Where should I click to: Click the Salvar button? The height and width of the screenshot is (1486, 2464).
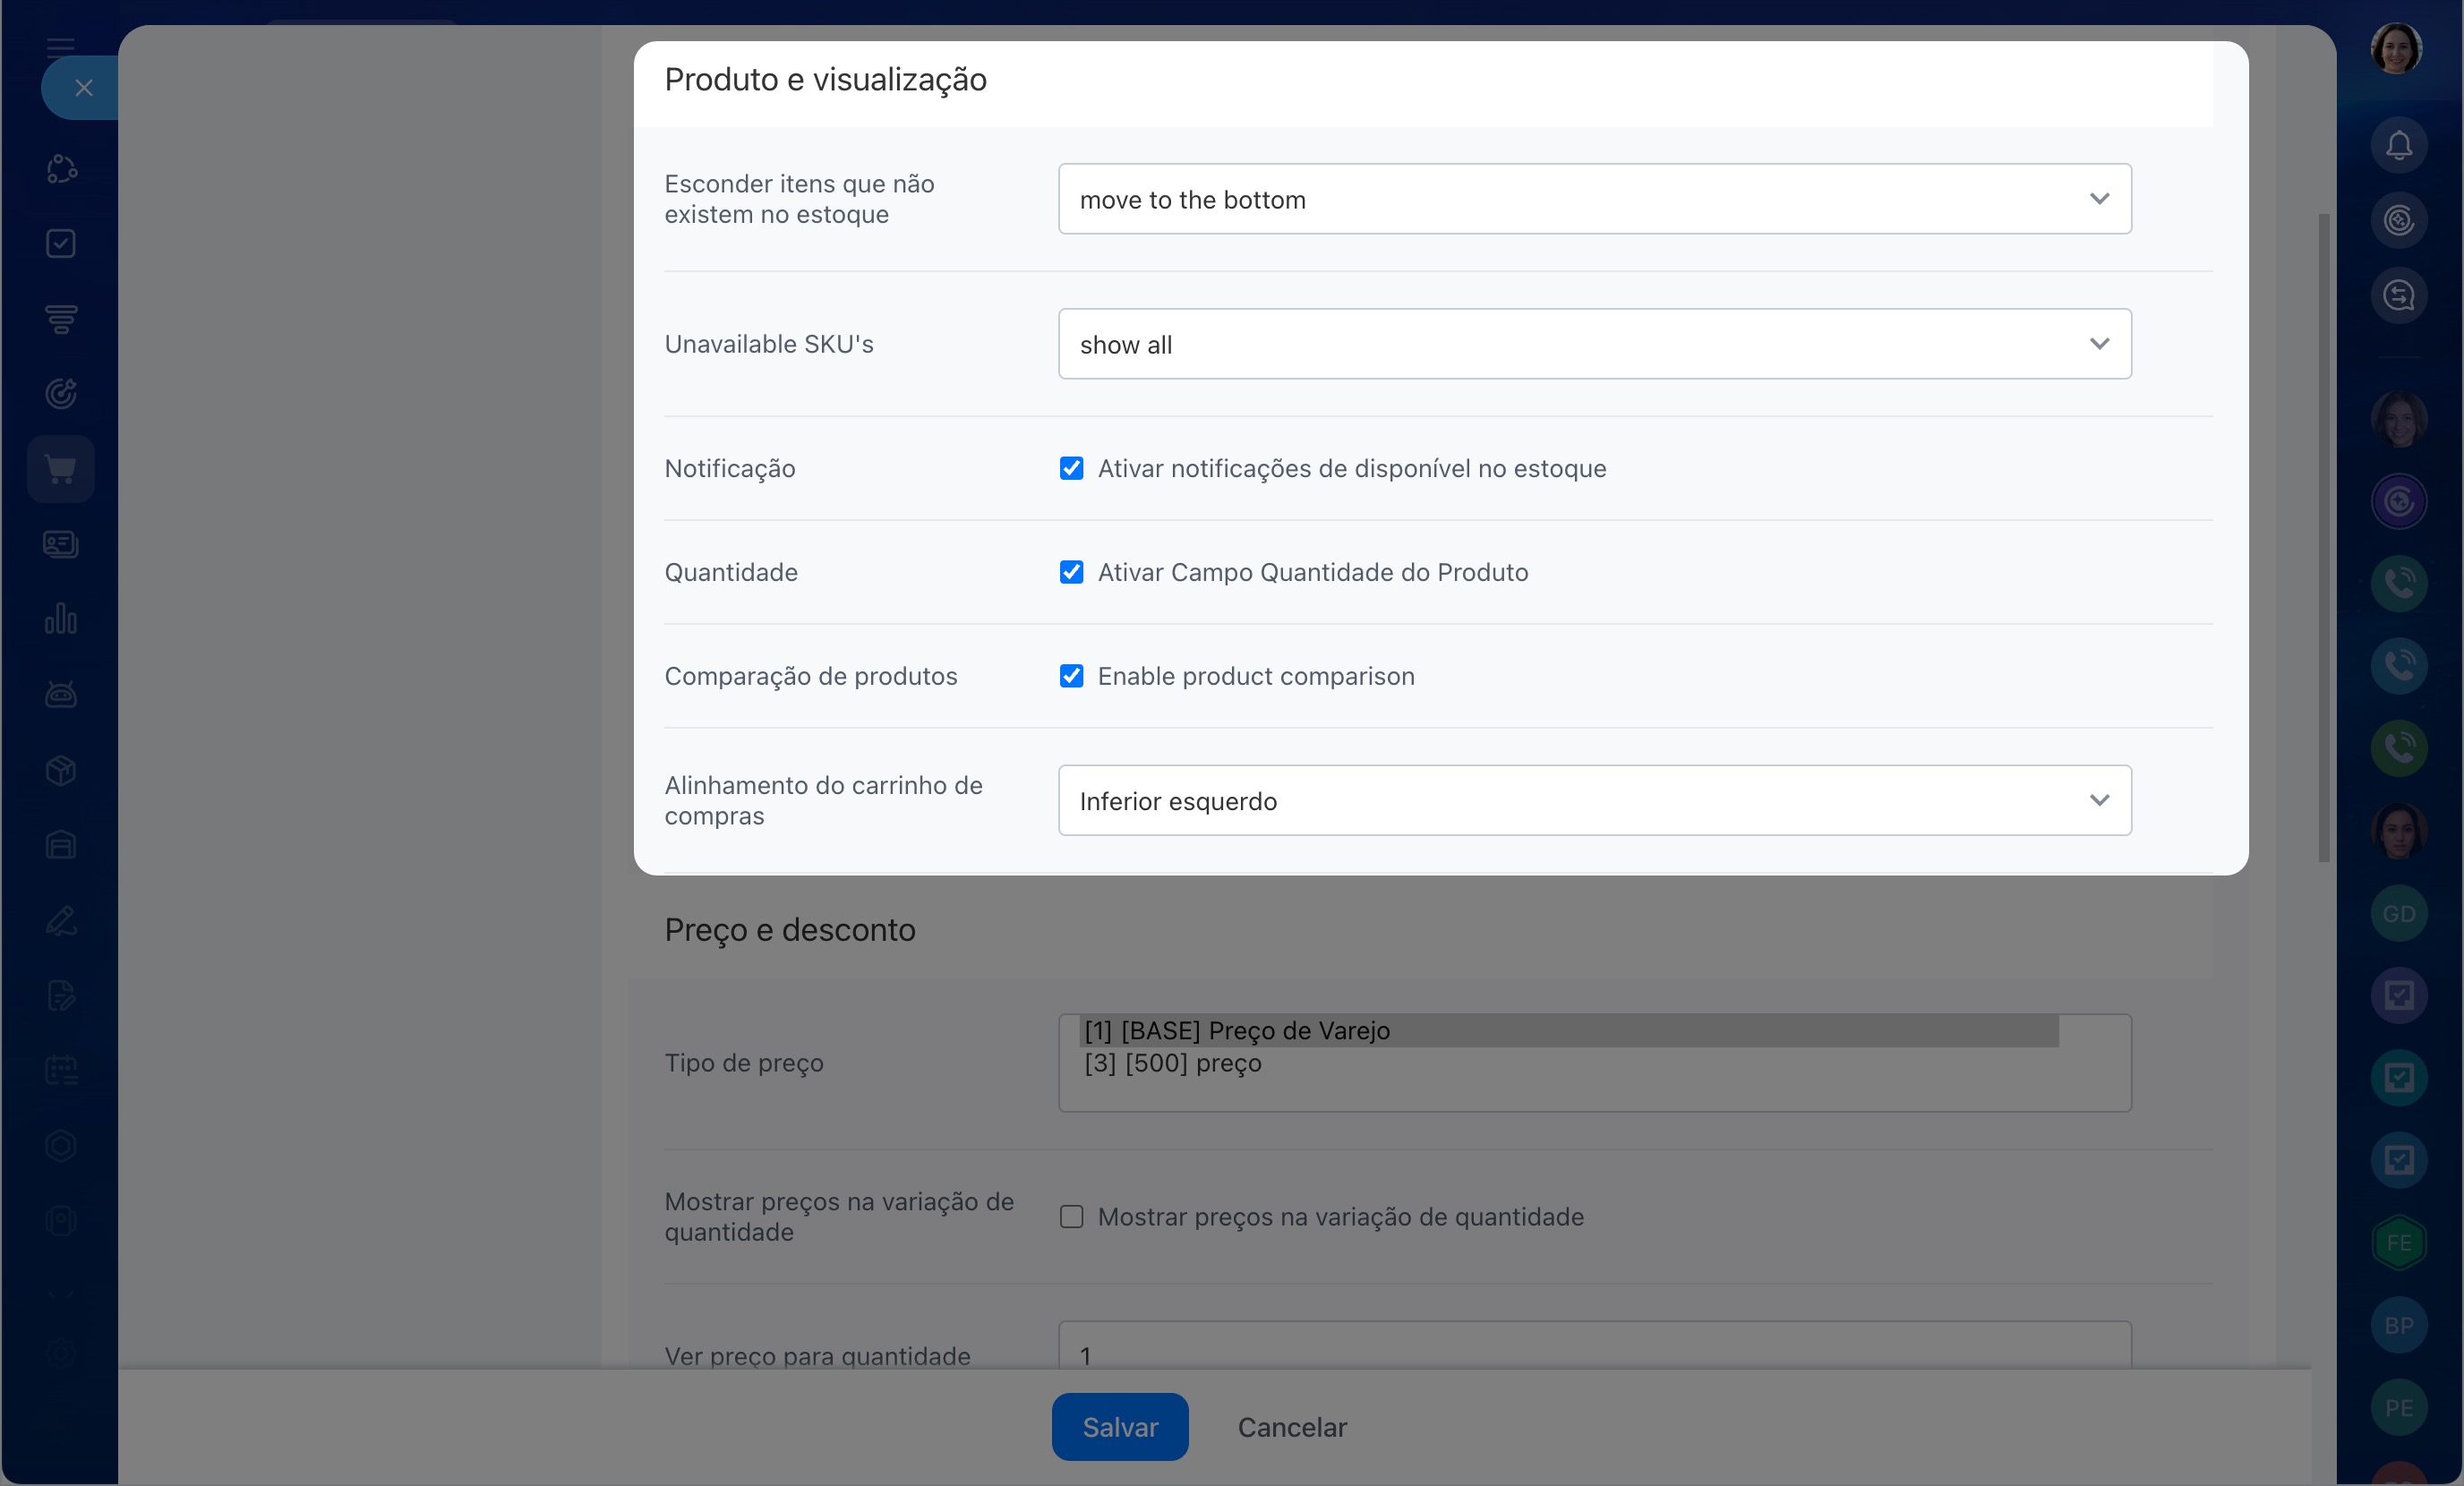[1119, 1427]
